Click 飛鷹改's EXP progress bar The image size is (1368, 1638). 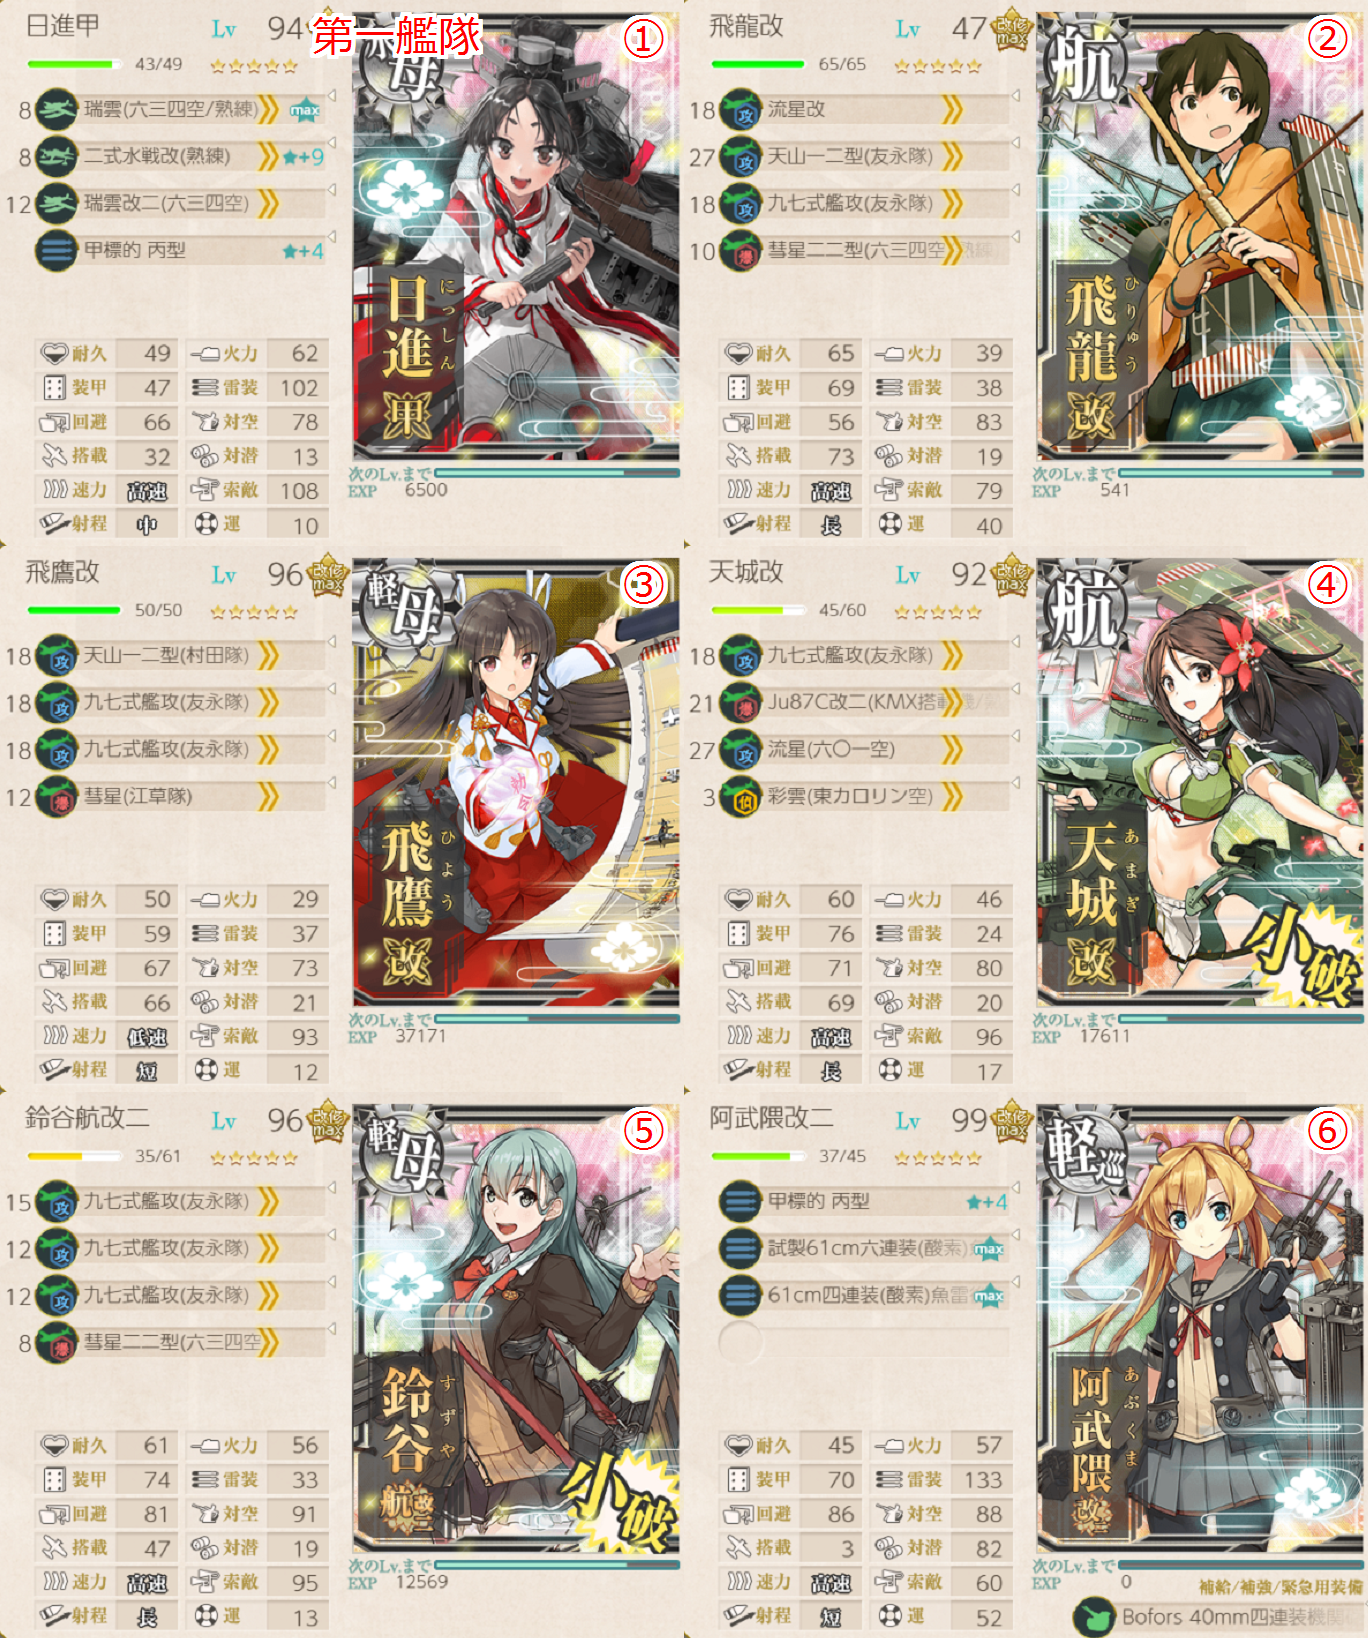point(557,1019)
